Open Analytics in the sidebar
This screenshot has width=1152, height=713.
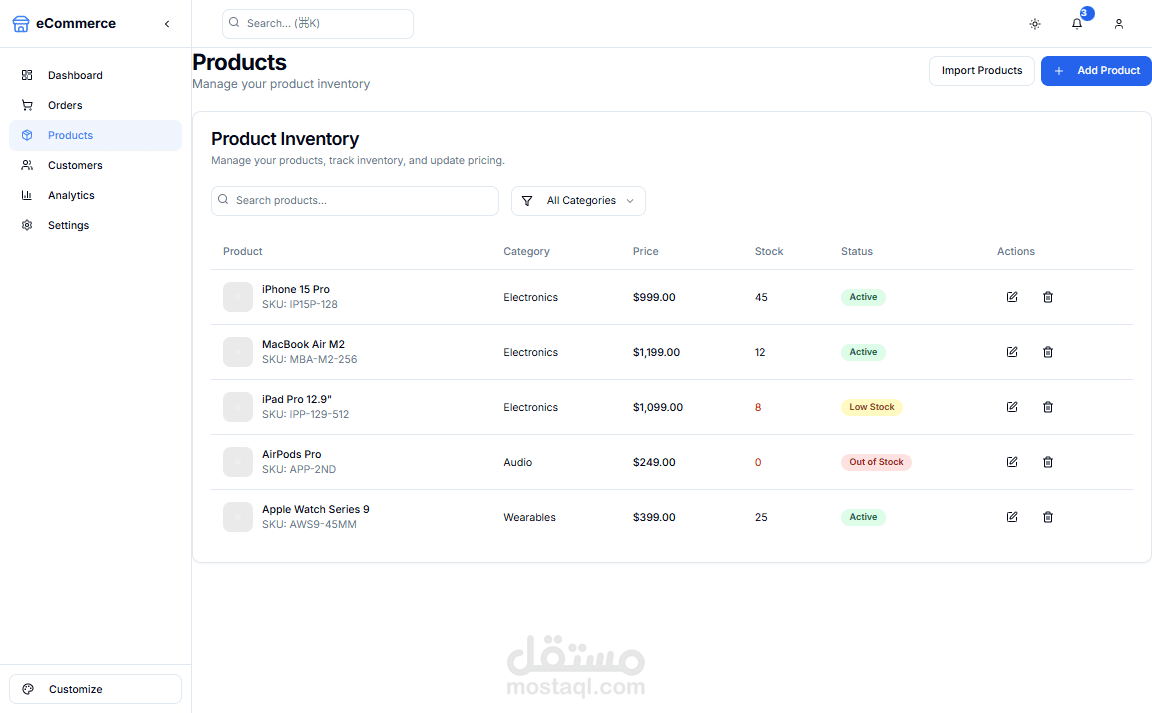coord(96,196)
